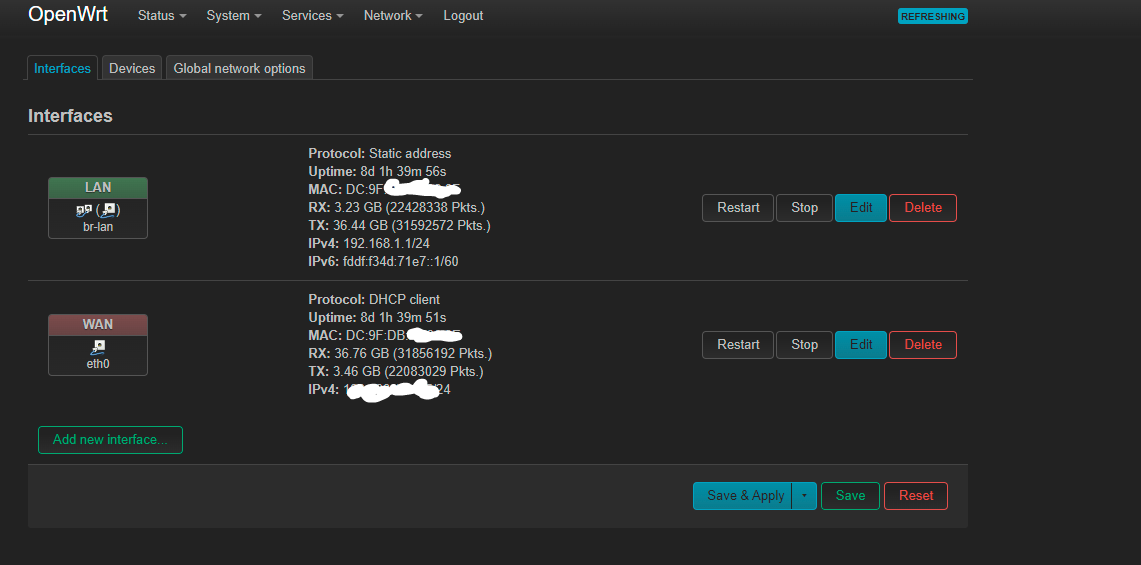This screenshot has height=565, width=1141.
Task: Restart the LAN interface
Action: [x=738, y=208]
